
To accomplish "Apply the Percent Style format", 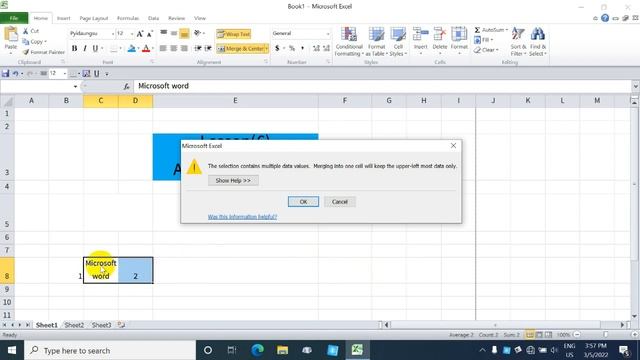I will [x=292, y=48].
